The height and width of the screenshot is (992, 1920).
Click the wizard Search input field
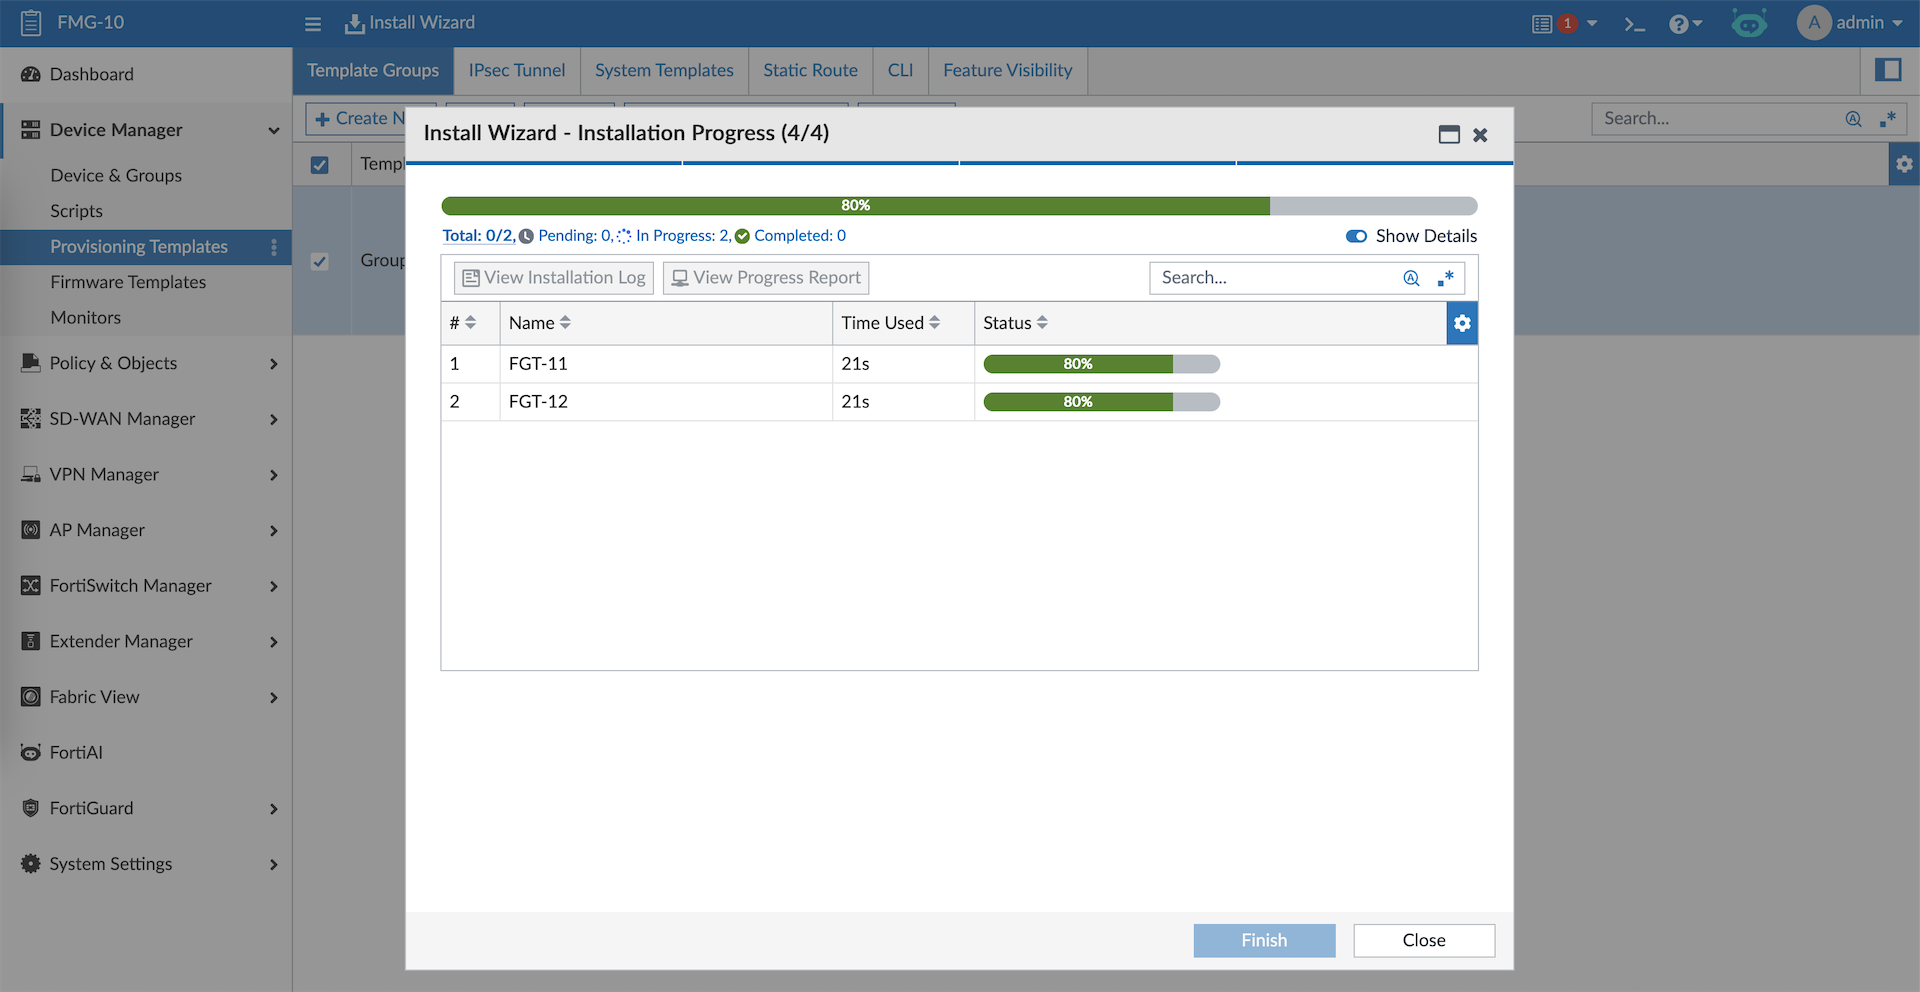pyautogui.click(x=1275, y=278)
